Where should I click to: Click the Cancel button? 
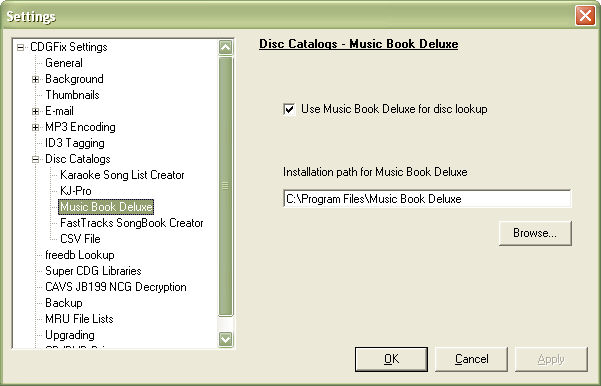(471, 359)
